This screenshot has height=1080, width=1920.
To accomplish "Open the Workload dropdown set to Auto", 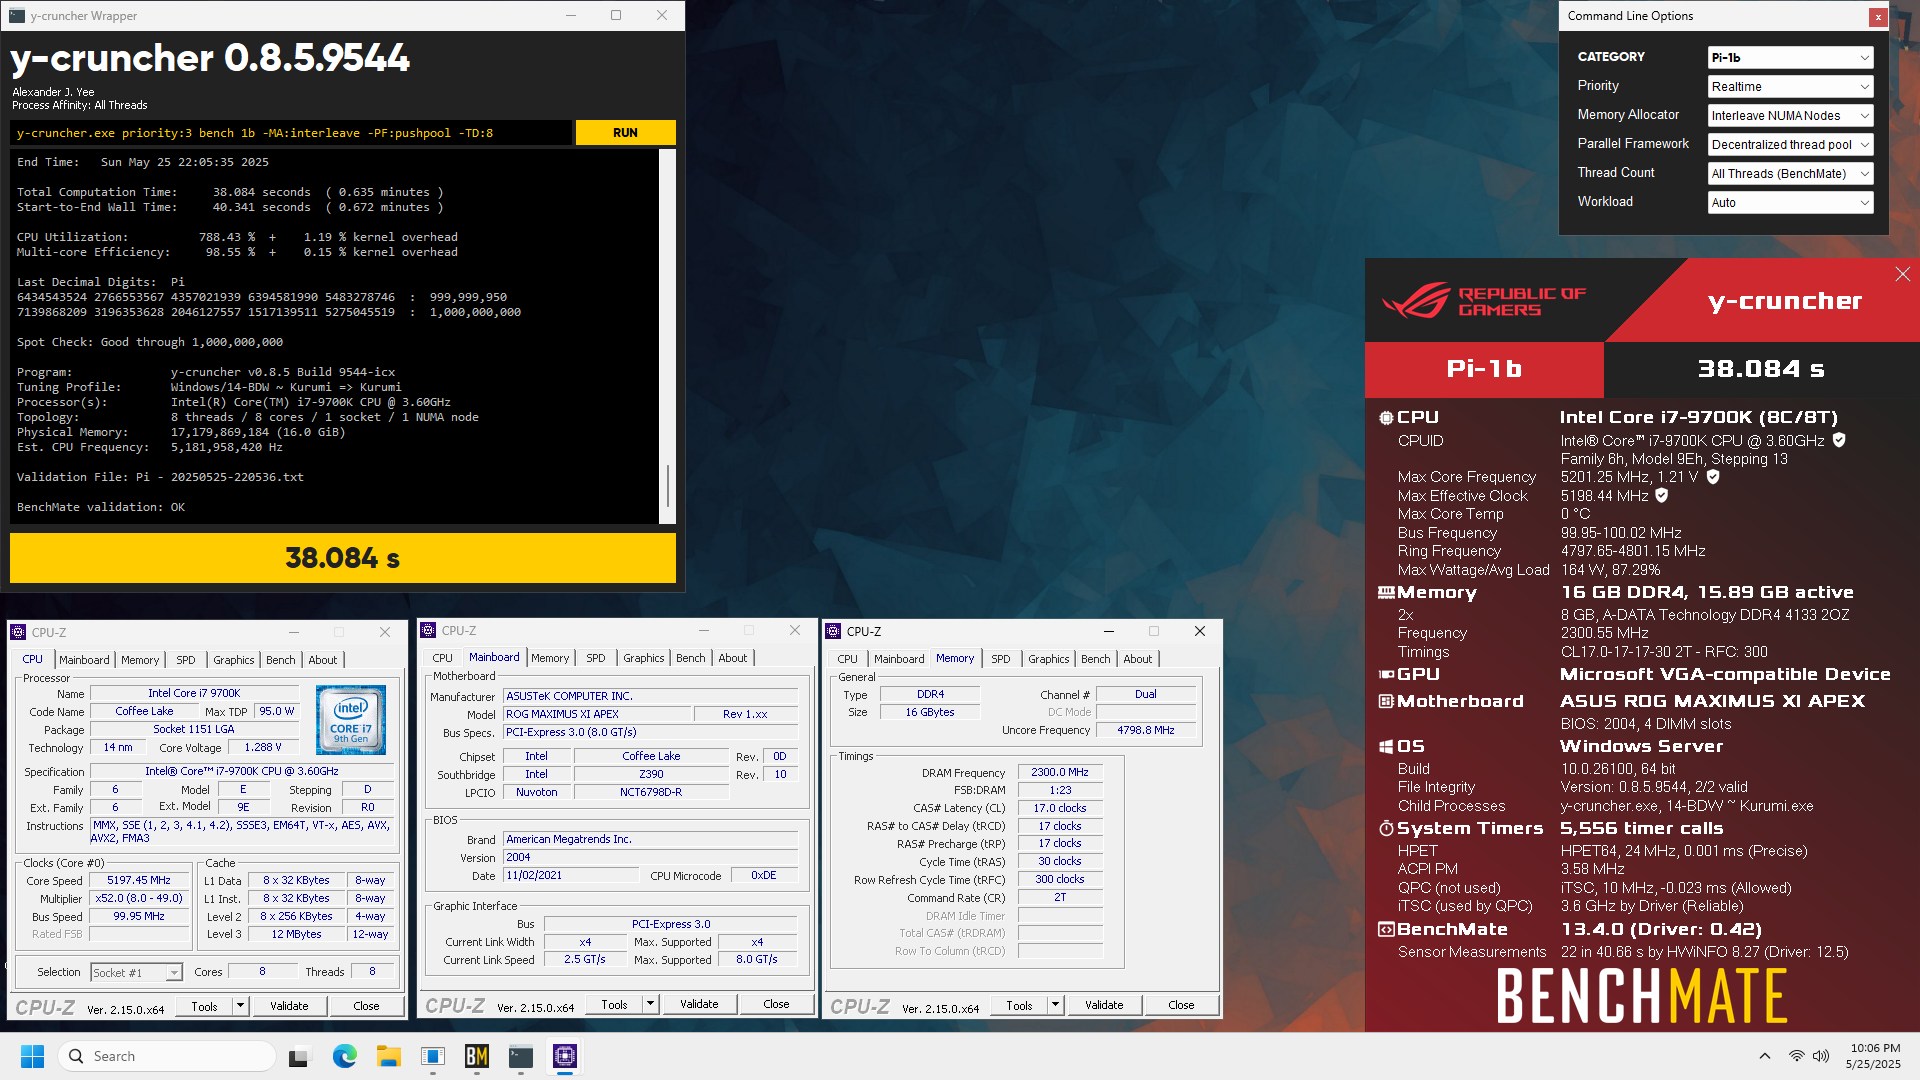I will pos(1790,202).
